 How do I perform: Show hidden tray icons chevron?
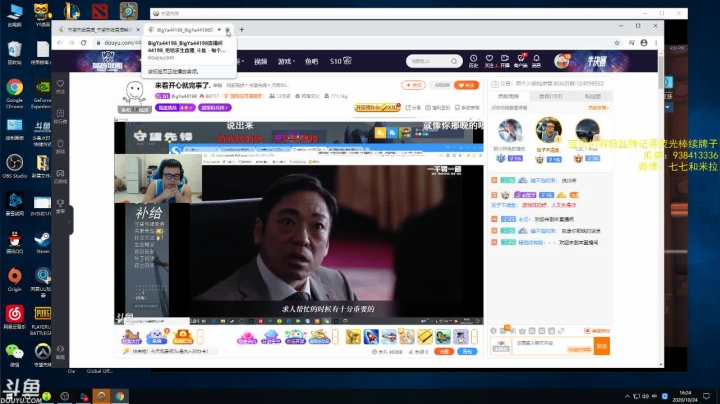(x=627, y=396)
